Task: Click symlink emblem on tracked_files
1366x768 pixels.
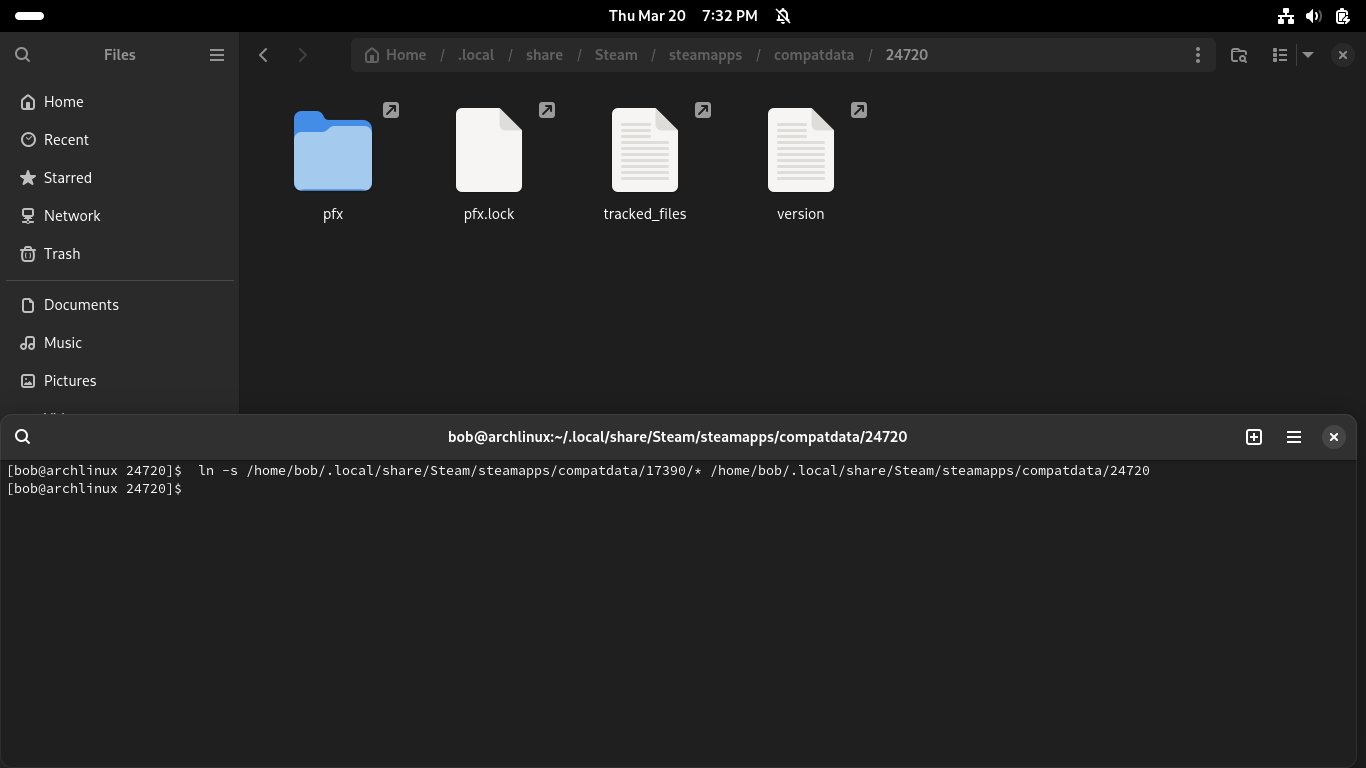Action: tap(703, 110)
